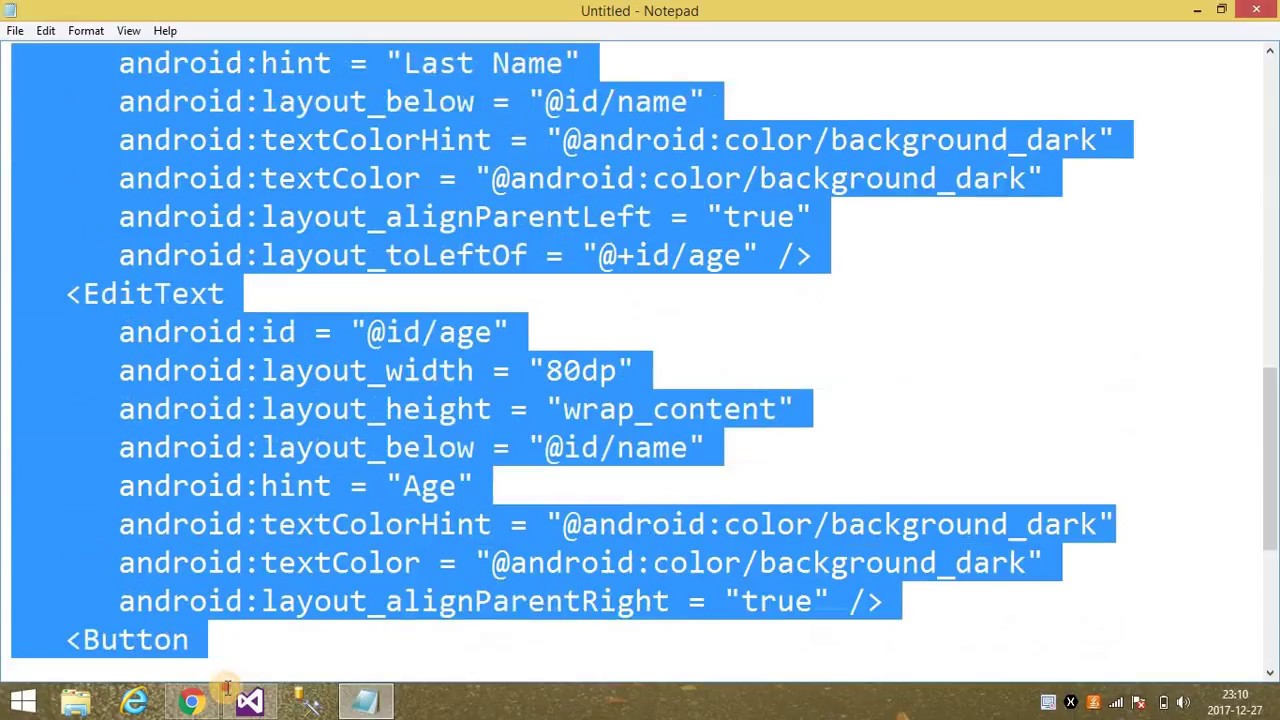This screenshot has width=1280, height=720.
Task: Switch to the Google Chrome taskbar icon
Action: (191, 702)
